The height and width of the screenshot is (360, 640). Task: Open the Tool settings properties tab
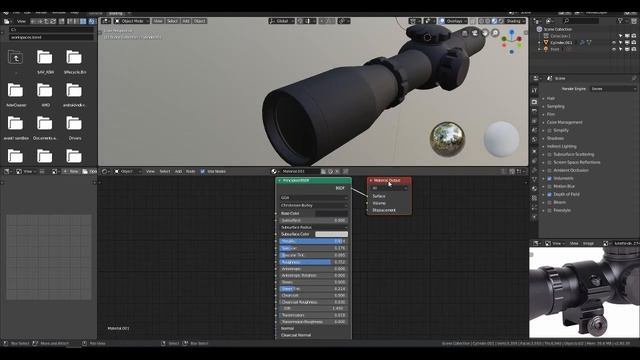tap(534, 91)
